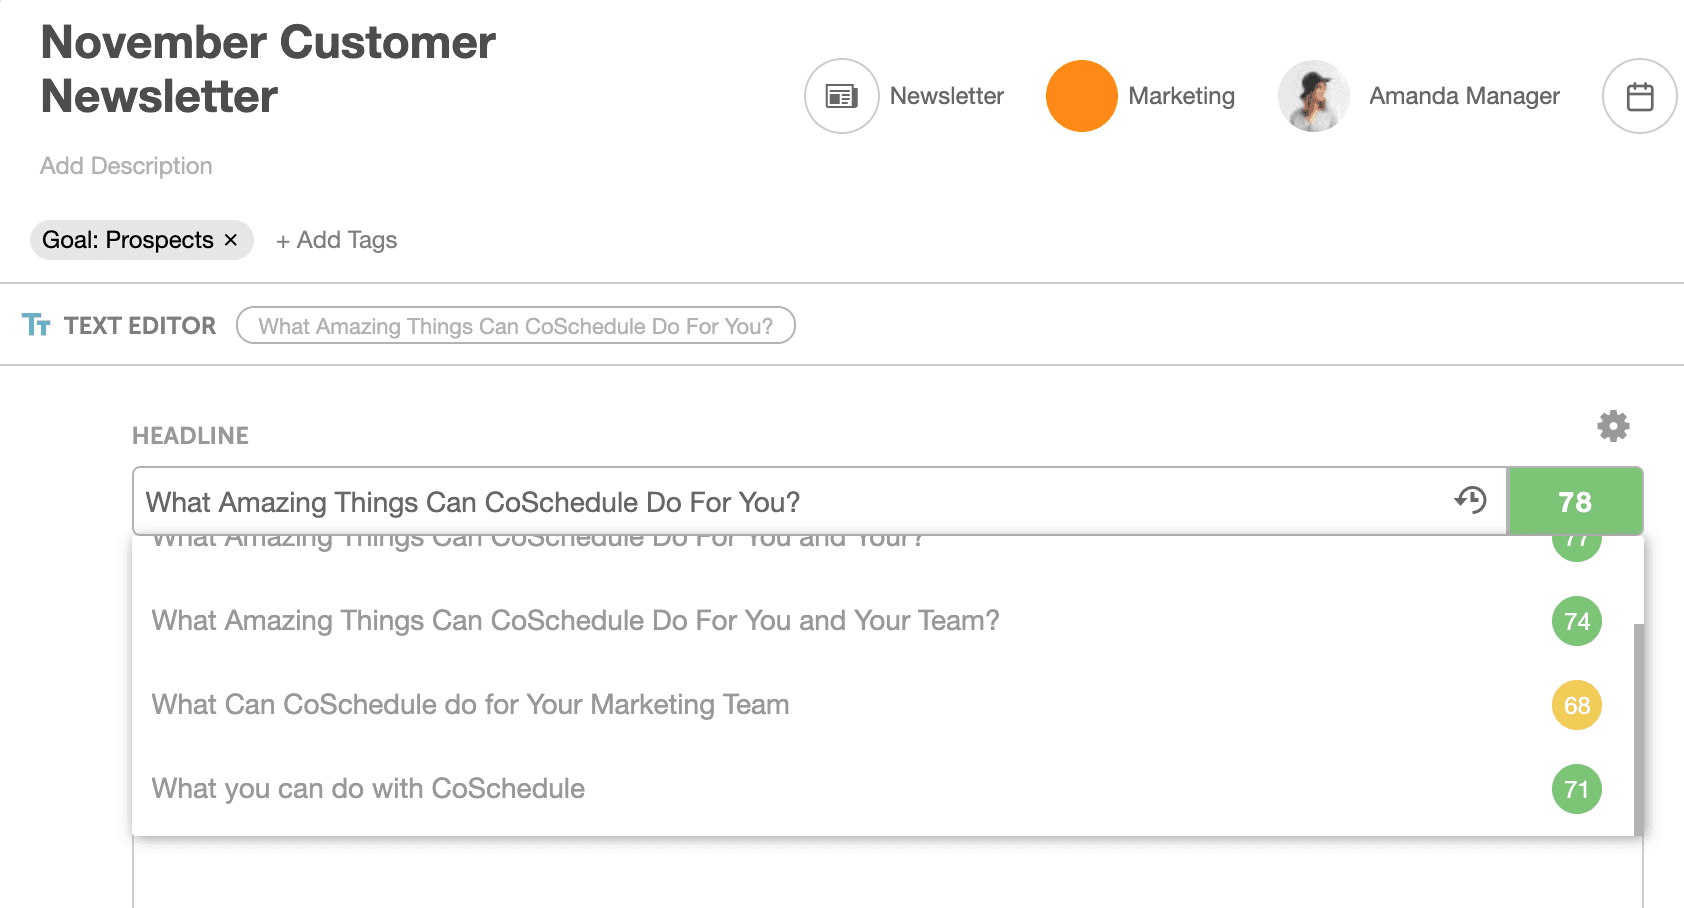The height and width of the screenshot is (908, 1684).
Task: Click the text editor title pill
Action: pyautogui.click(x=516, y=326)
